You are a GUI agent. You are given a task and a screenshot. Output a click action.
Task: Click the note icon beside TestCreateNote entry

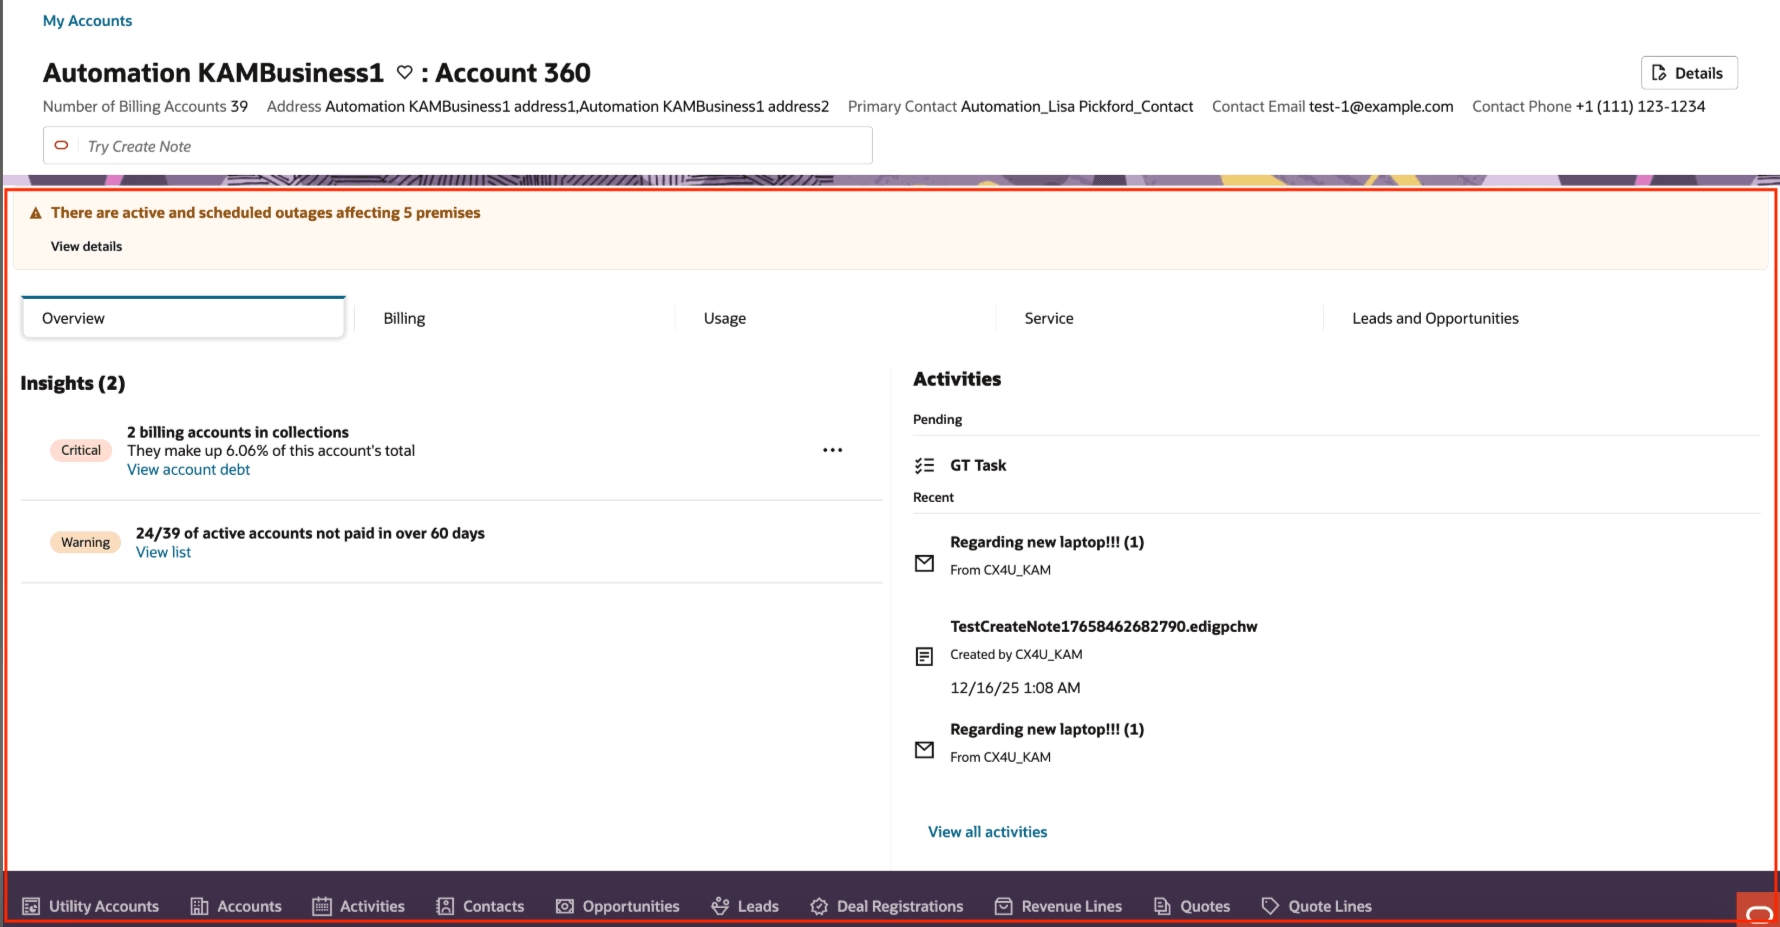click(924, 656)
